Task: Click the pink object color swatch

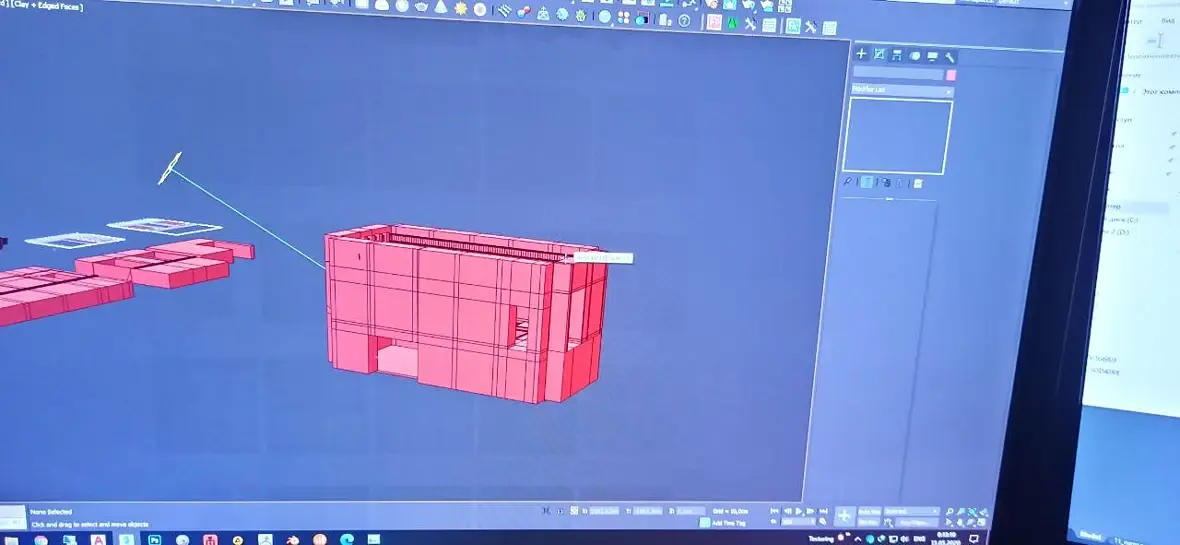Action: pos(951,75)
